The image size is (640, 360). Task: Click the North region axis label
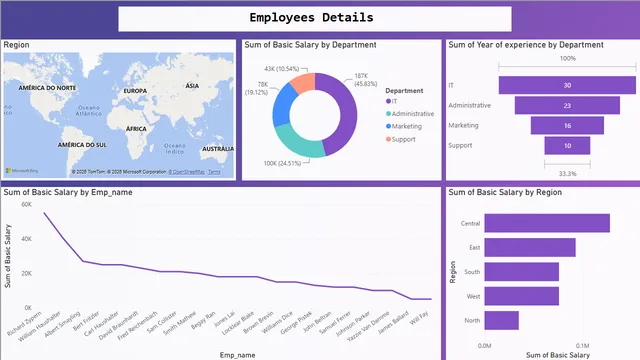(x=472, y=320)
